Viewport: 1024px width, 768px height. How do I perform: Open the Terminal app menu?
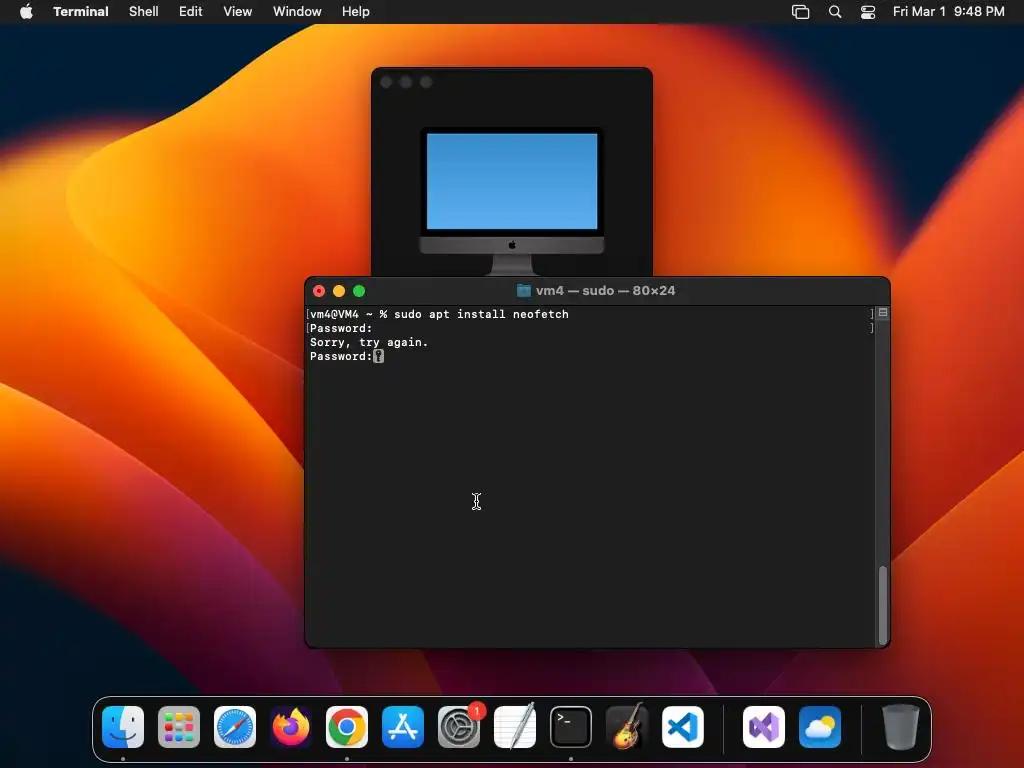80,11
